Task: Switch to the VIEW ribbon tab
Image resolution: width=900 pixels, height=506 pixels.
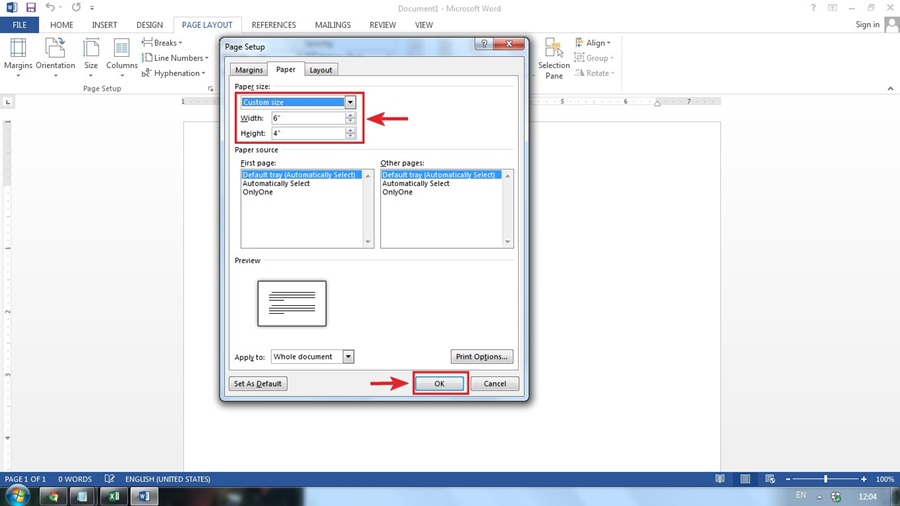Action: 424,25
